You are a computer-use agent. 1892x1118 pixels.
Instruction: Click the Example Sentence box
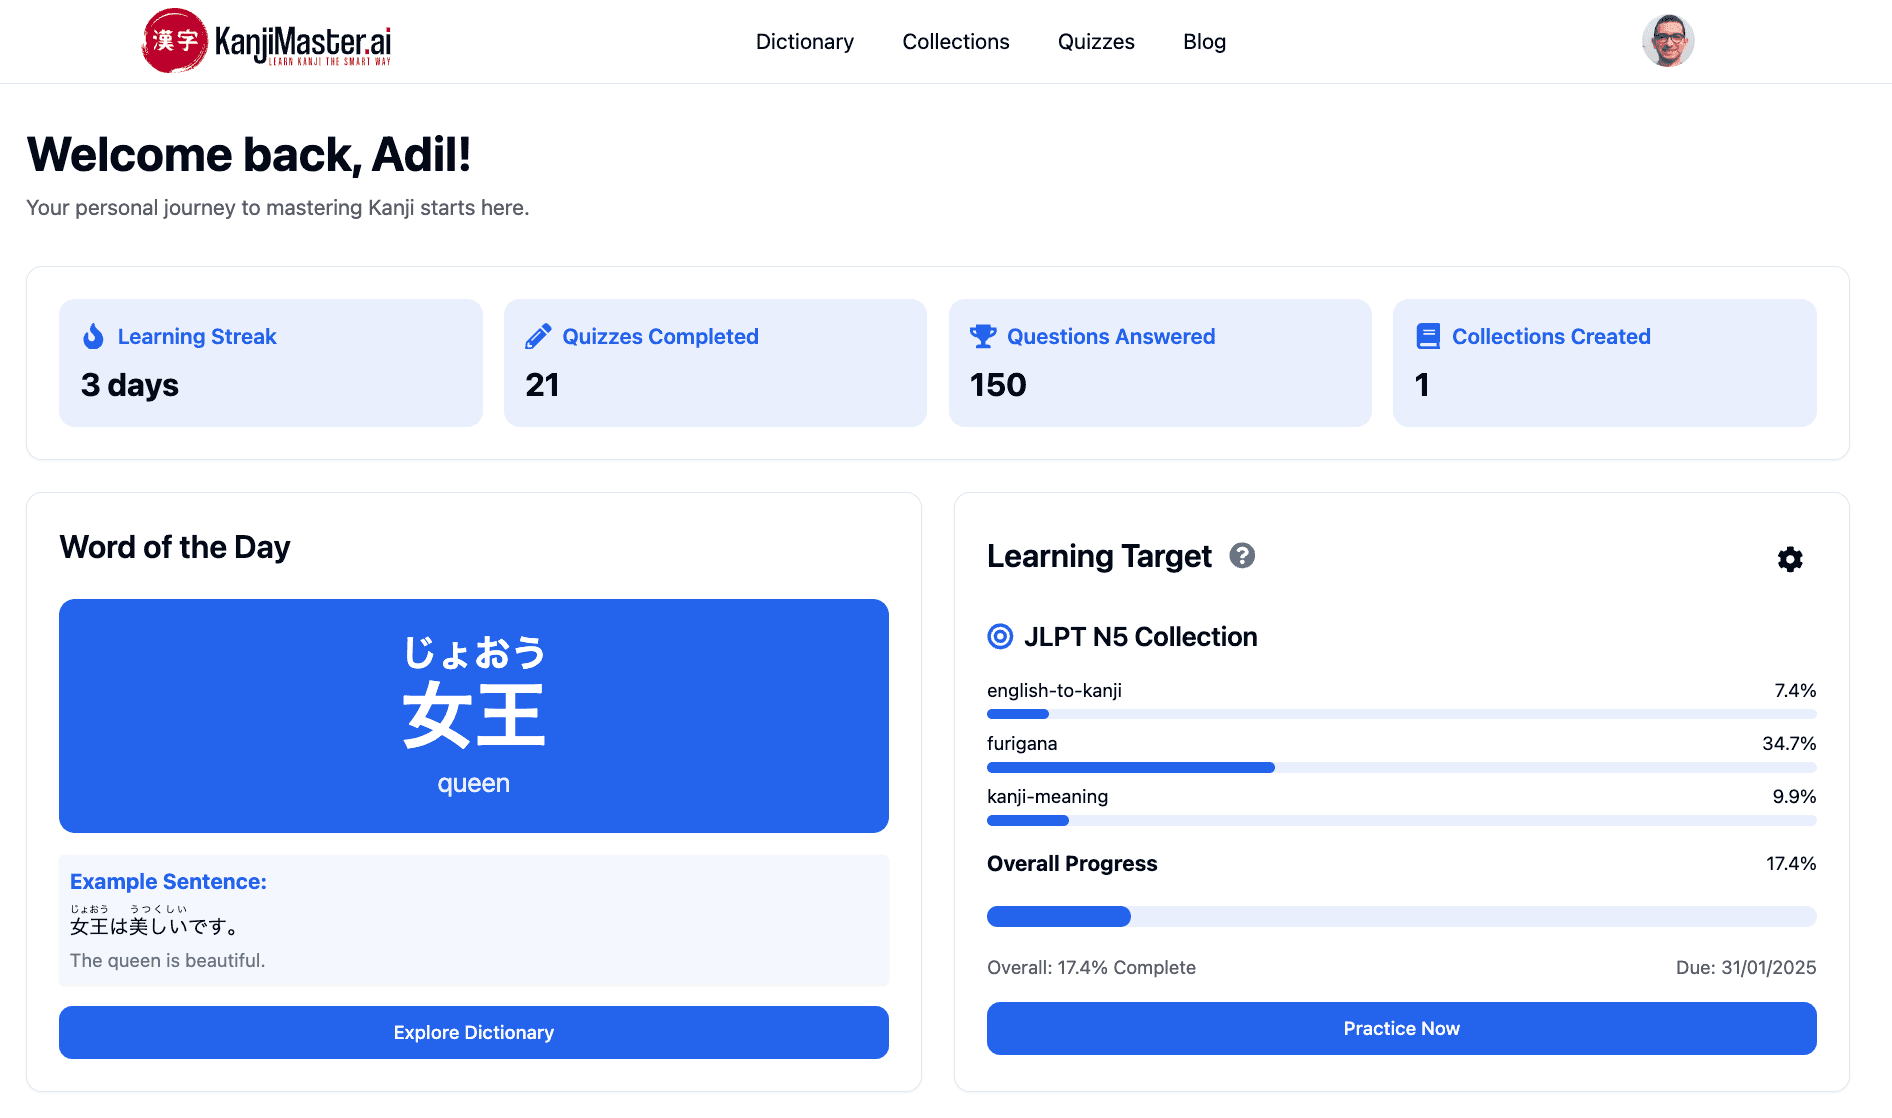tap(473, 920)
